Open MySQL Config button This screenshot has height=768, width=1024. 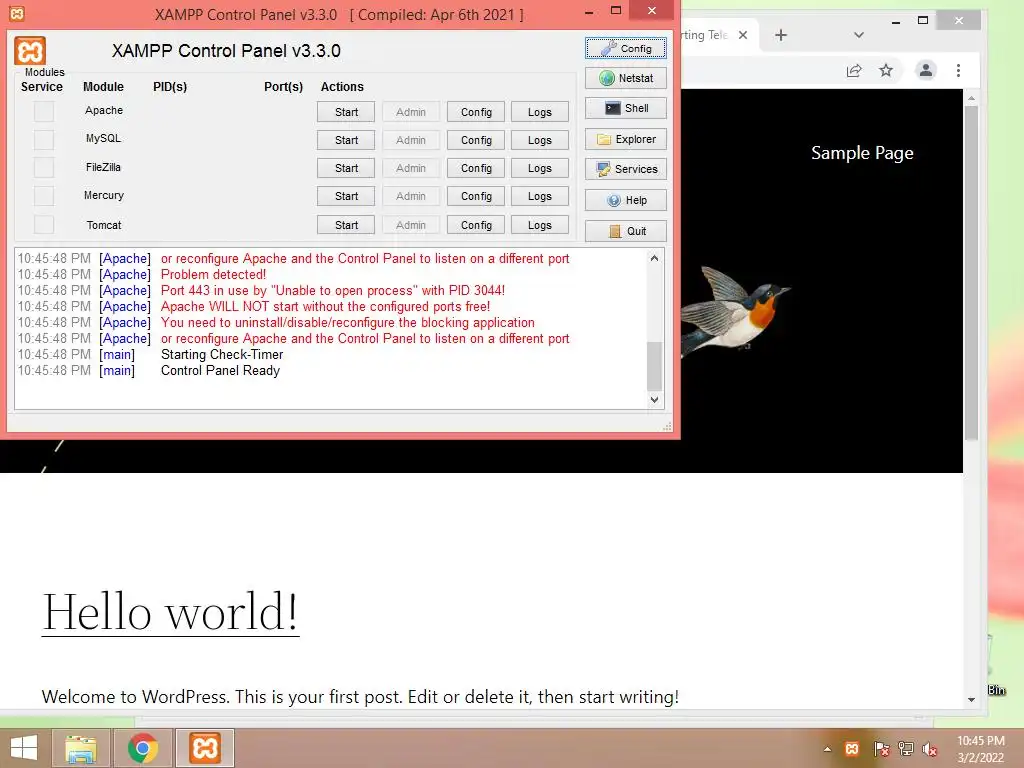coord(476,140)
